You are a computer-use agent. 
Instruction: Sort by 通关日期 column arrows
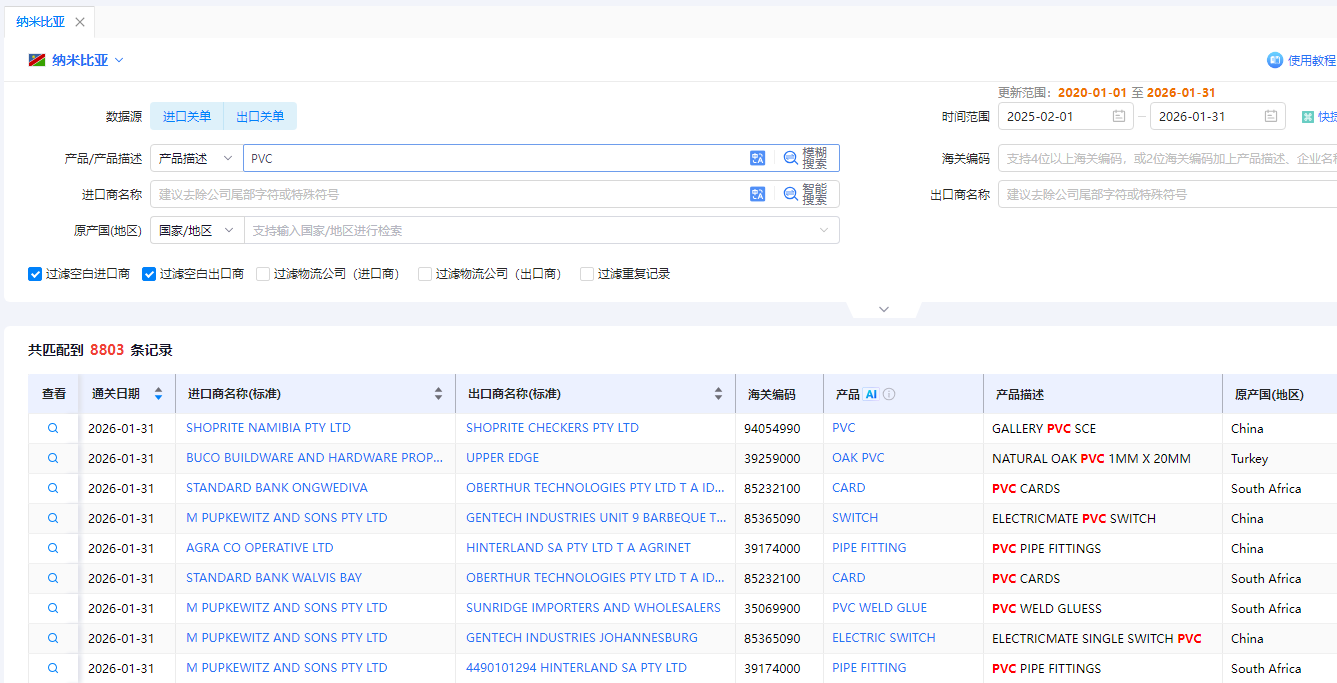(158, 394)
